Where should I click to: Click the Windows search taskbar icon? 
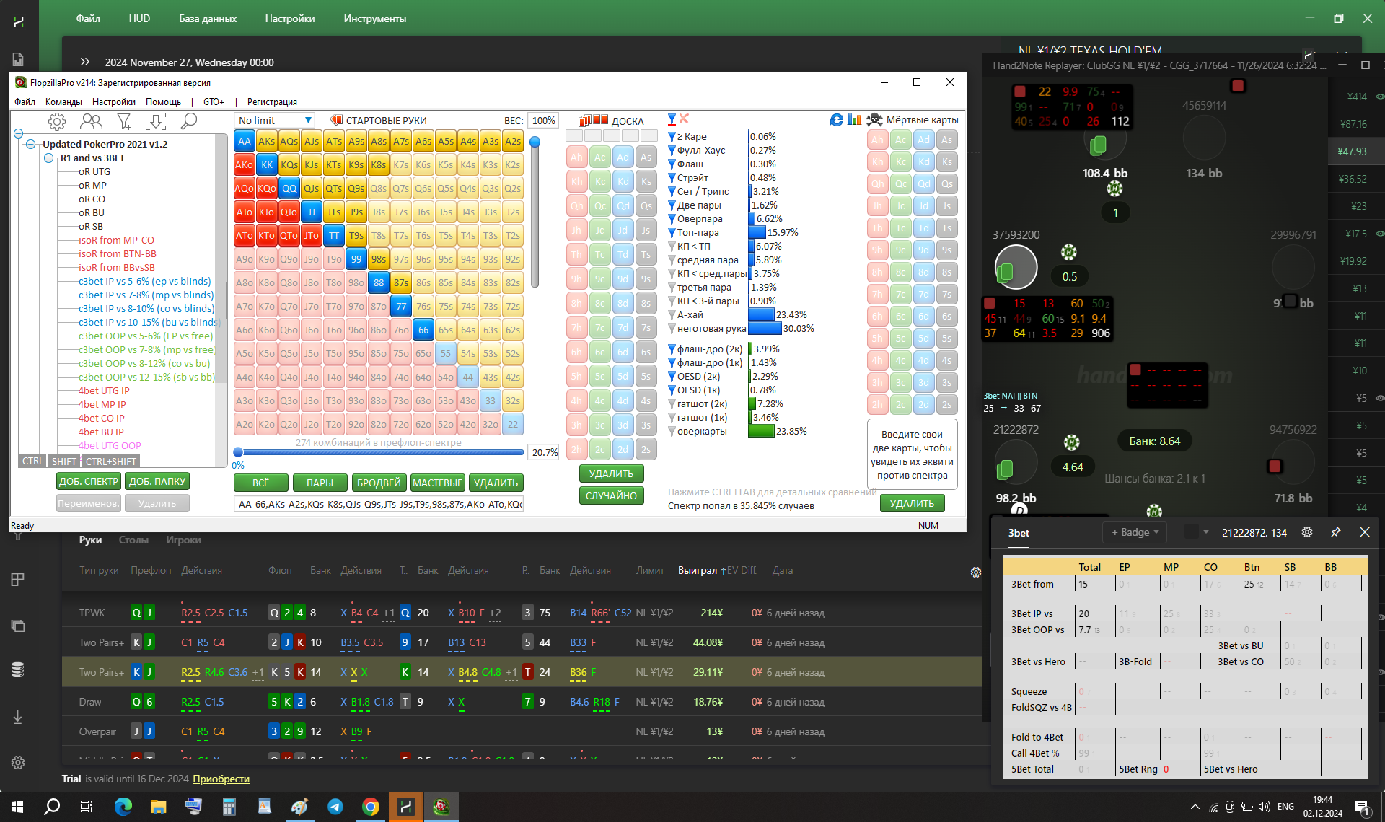tap(52, 805)
